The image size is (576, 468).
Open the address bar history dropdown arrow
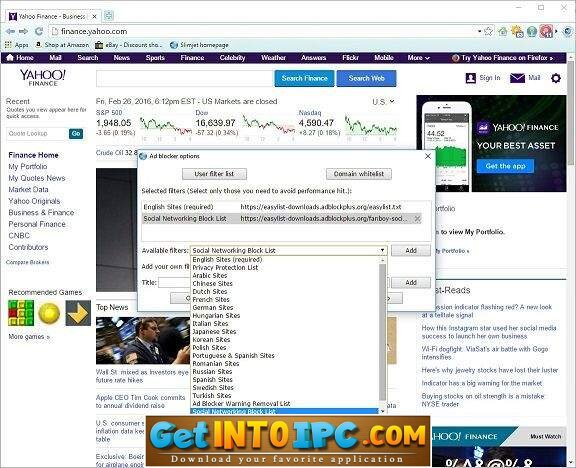click(479, 32)
